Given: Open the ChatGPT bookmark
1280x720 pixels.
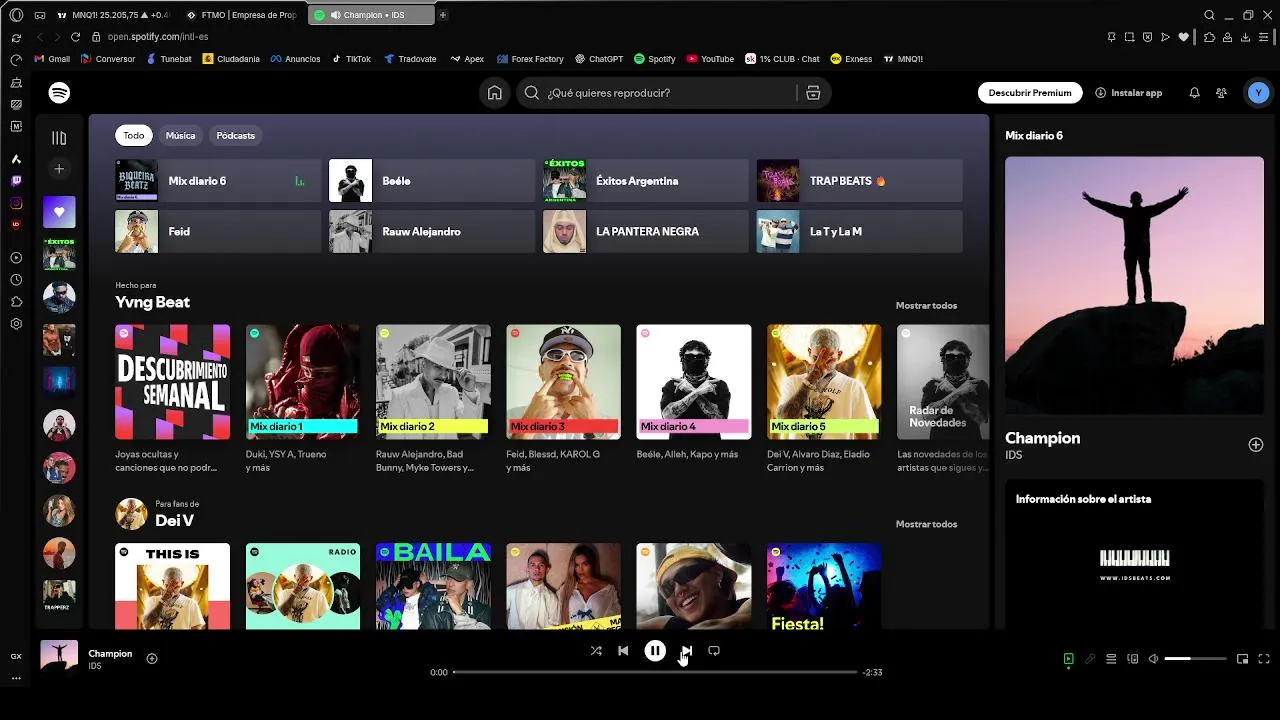Looking at the screenshot, I should point(598,59).
